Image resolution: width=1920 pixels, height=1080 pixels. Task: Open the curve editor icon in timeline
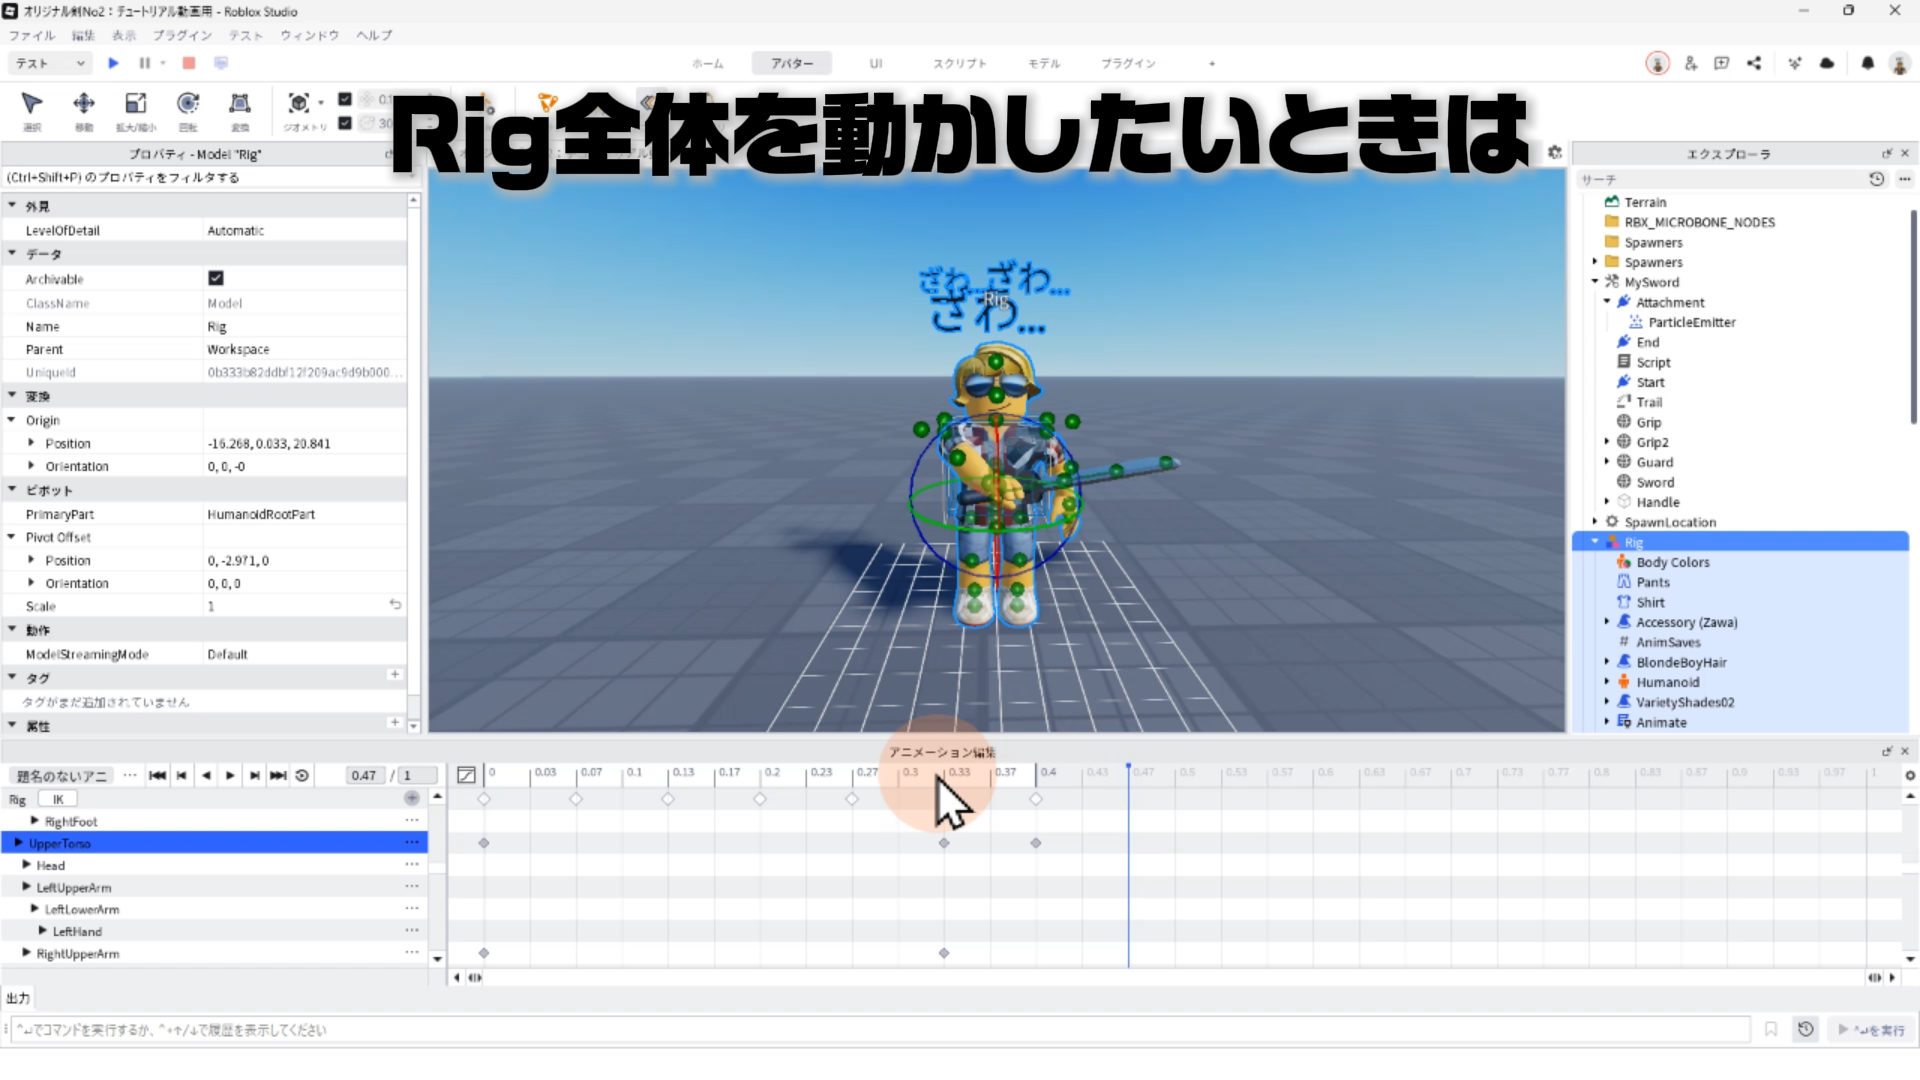pos(466,775)
